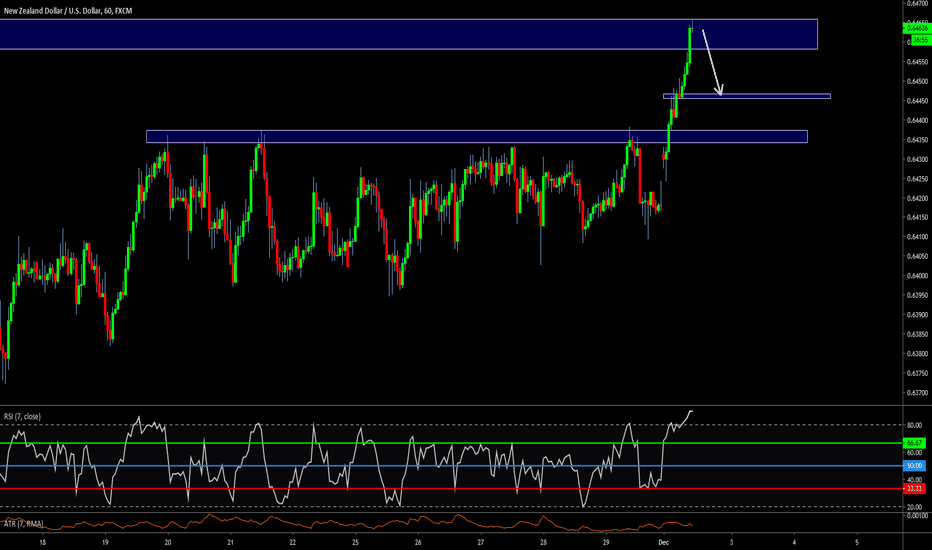Image resolution: width=932 pixels, height=550 pixels.
Task: Click date 26 on the time axis
Action: (x=418, y=542)
